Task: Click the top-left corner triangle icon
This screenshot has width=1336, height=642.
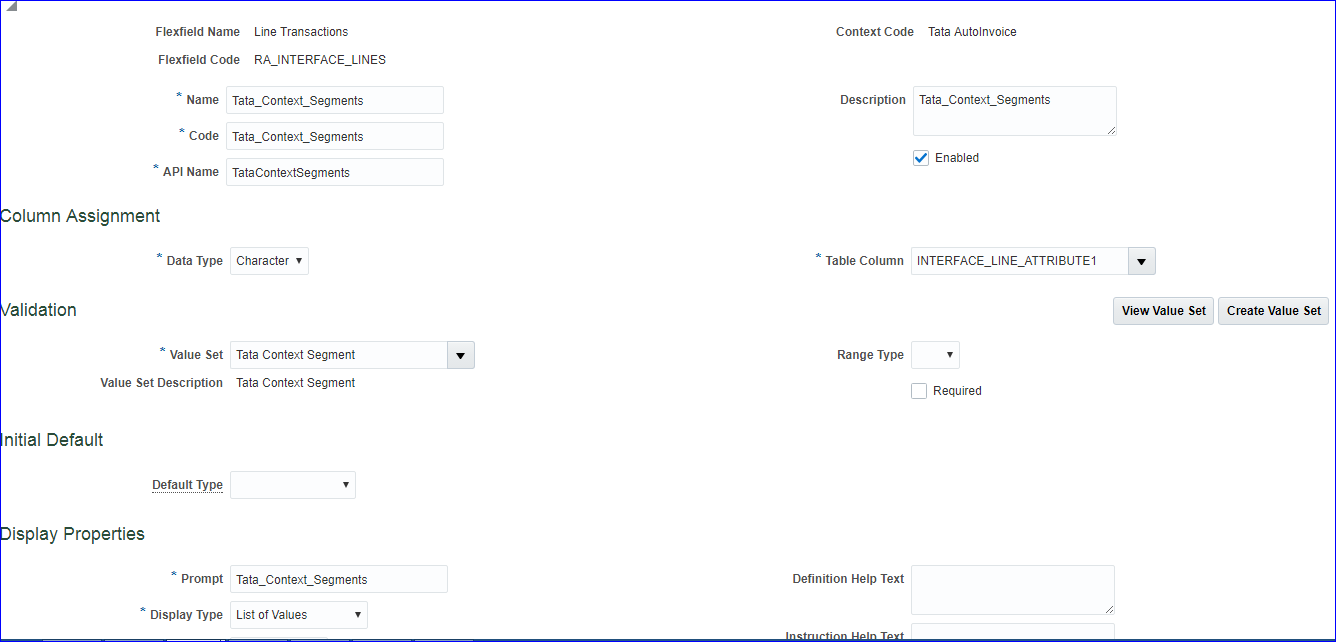Action: click(x=10, y=7)
